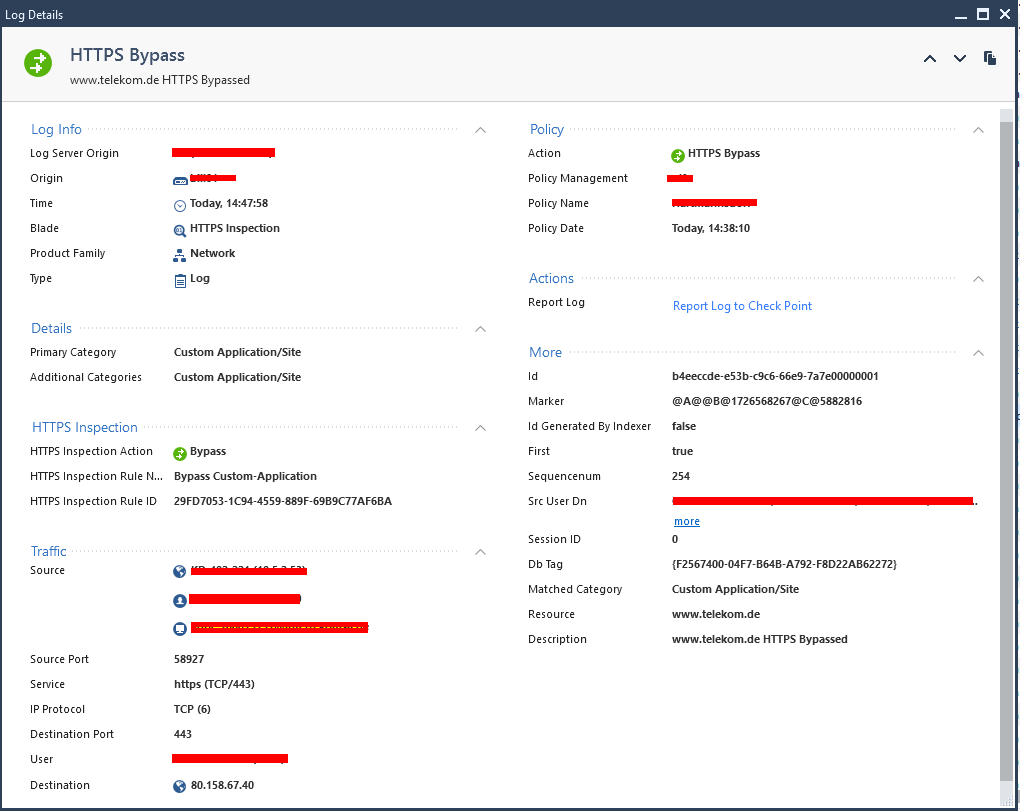Click the user icon in the Traffic Source list
The image size is (1020, 812).
[x=178, y=599]
